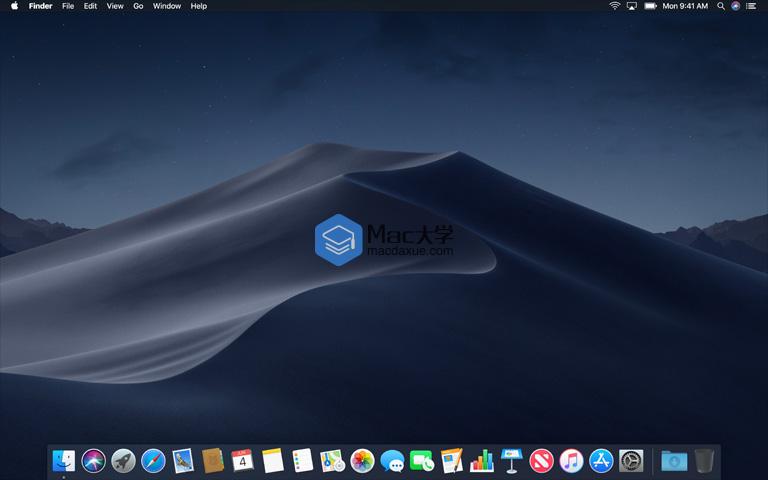The height and width of the screenshot is (480, 768).
Task: Open the App Store from dock
Action: (x=601, y=460)
